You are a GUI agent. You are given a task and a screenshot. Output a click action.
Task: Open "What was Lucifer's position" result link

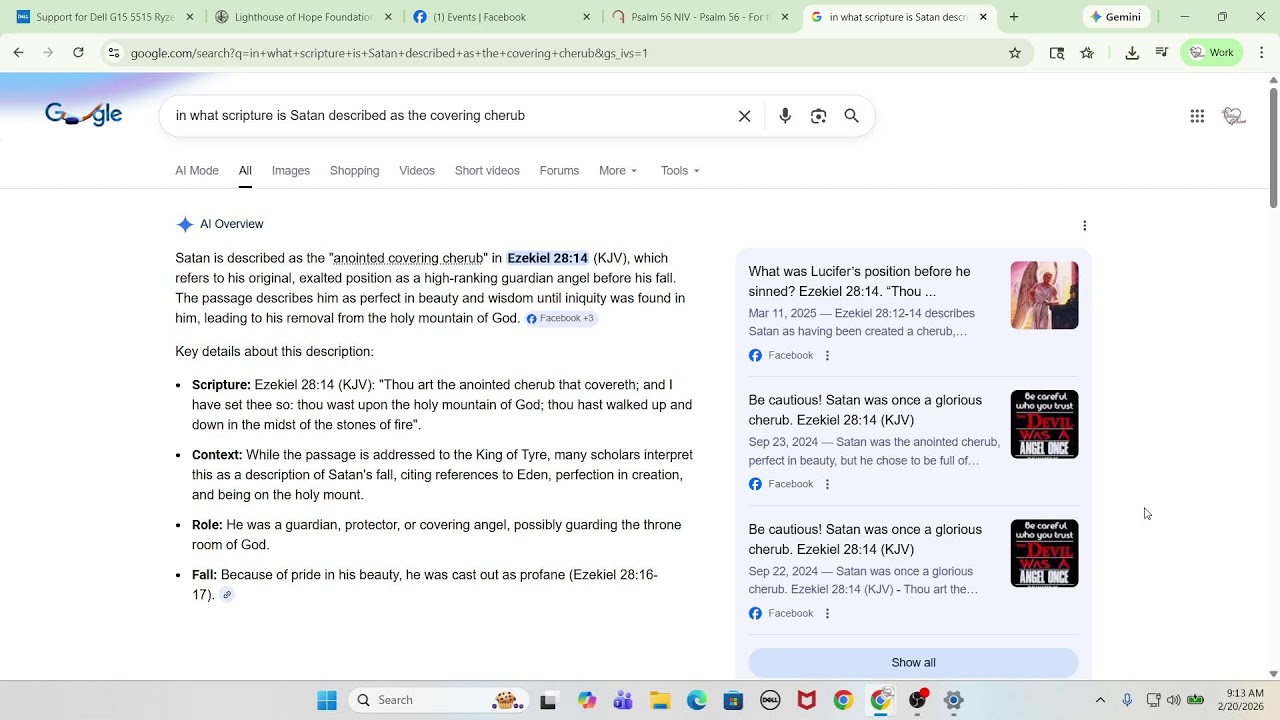click(x=860, y=282)
